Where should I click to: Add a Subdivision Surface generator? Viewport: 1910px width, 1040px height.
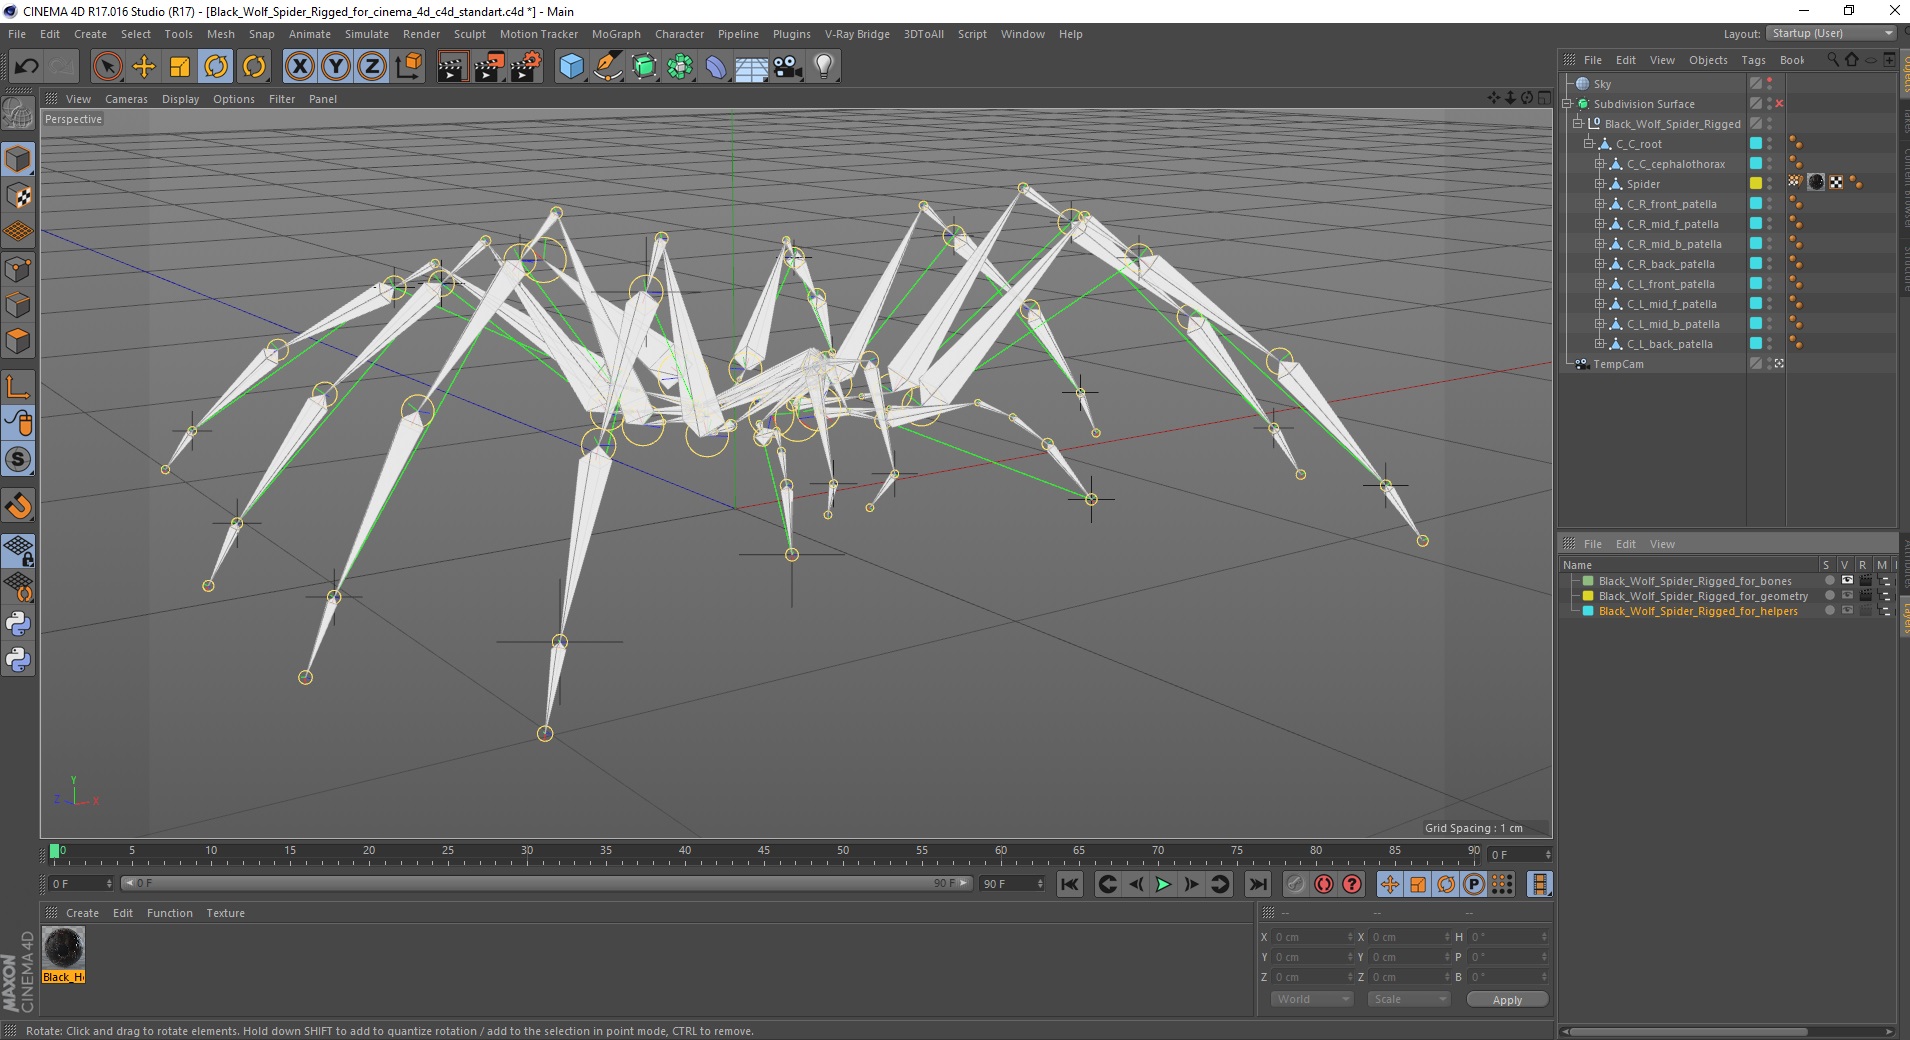point(644,67)
